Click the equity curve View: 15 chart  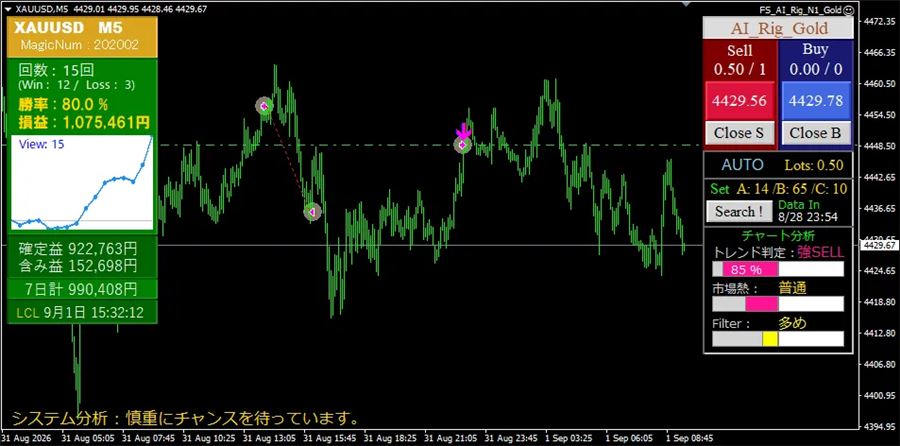coord(82,183)
